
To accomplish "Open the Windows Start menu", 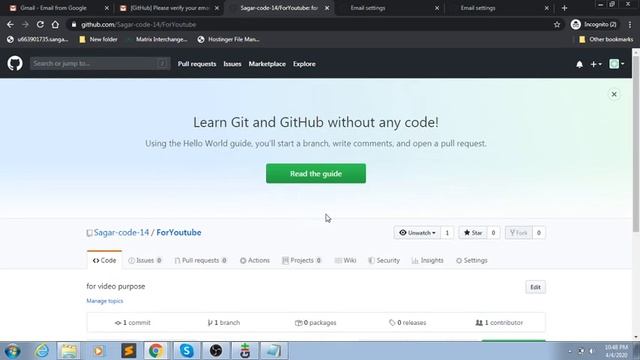I will [13, 351].
